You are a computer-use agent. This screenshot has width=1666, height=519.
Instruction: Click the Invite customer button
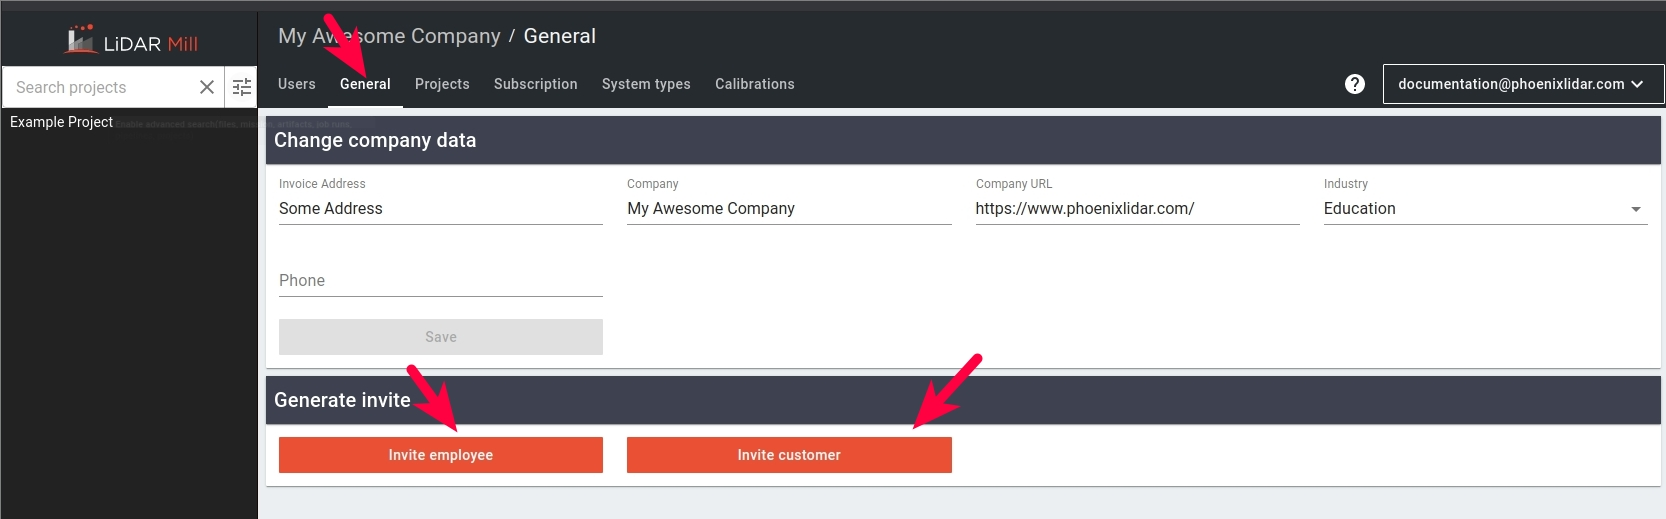coord(789,455)
